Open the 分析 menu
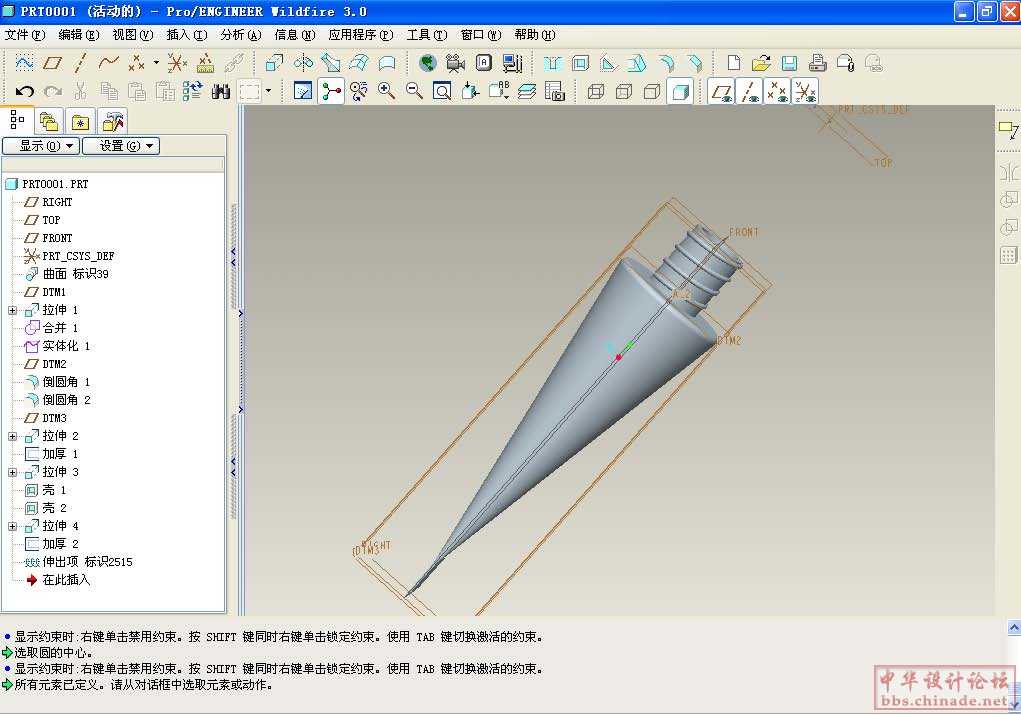 pos(241,35)
